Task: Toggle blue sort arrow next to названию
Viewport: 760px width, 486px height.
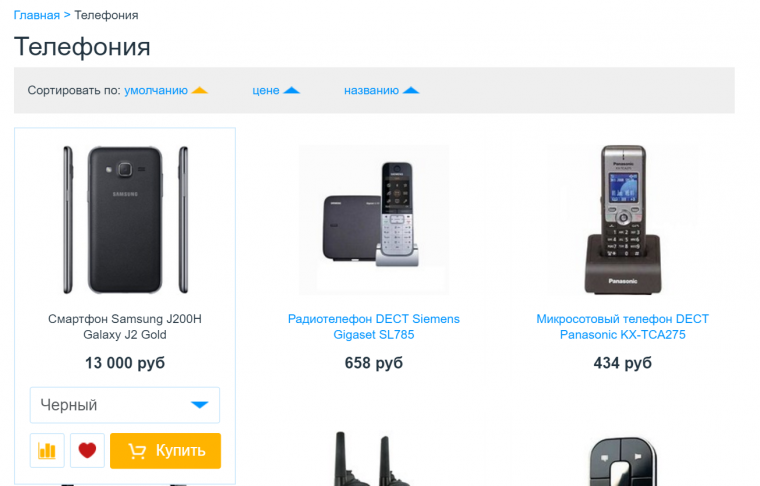Action: [x=411, y=90]
